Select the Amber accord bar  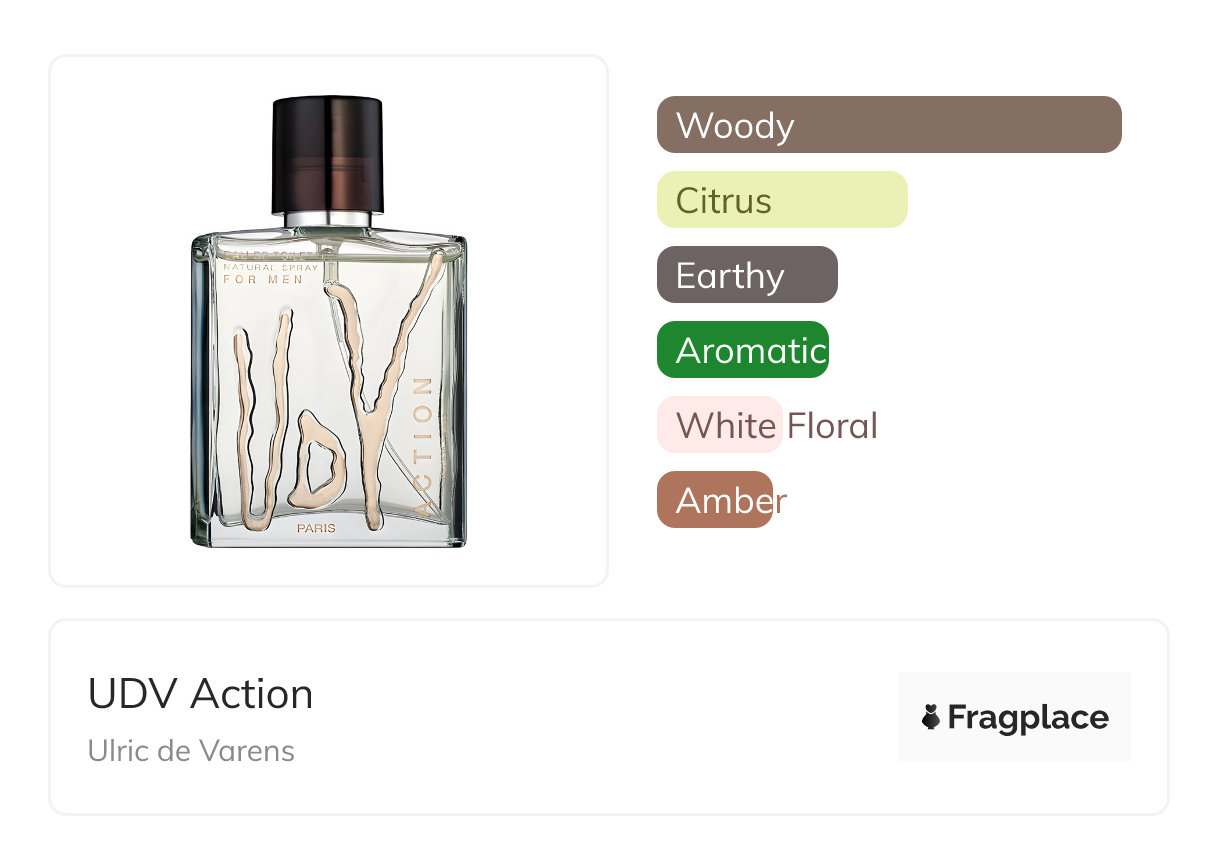(715, 500)
